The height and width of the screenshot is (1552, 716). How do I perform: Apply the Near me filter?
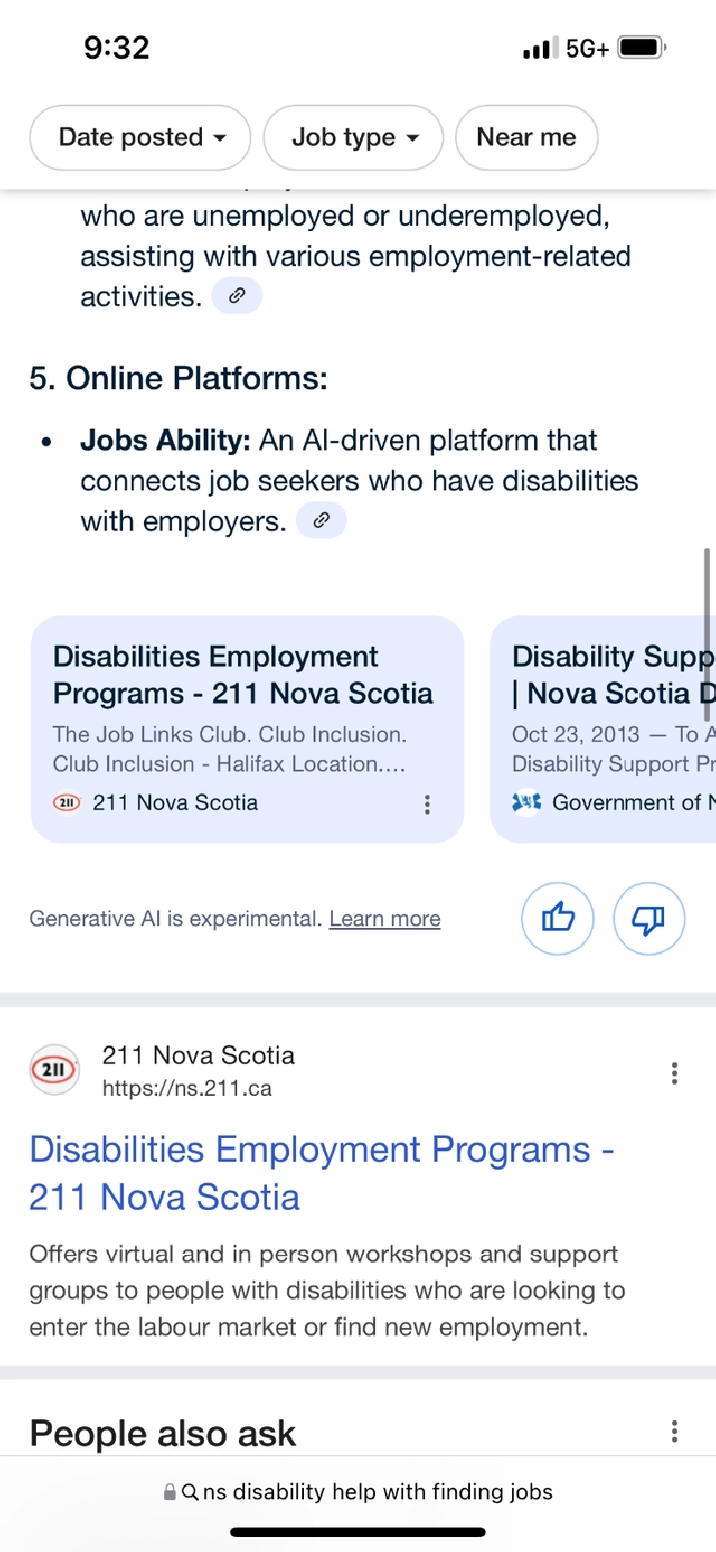[526, 137]
